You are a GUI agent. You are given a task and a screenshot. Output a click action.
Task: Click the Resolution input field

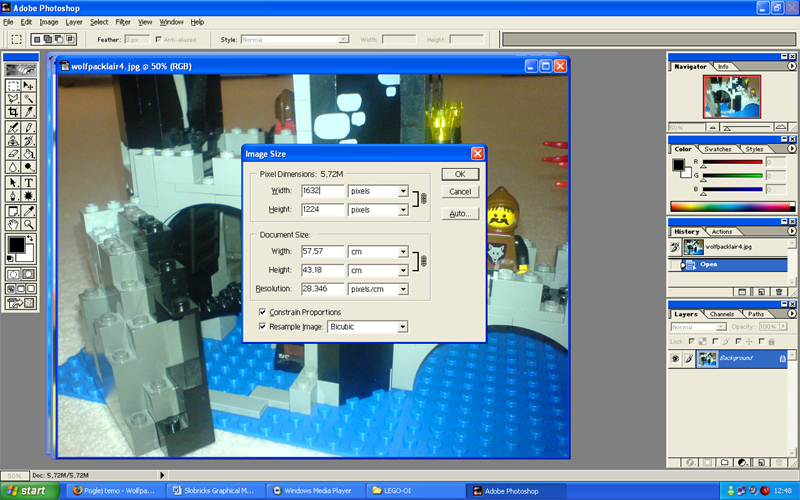[322, 289]
